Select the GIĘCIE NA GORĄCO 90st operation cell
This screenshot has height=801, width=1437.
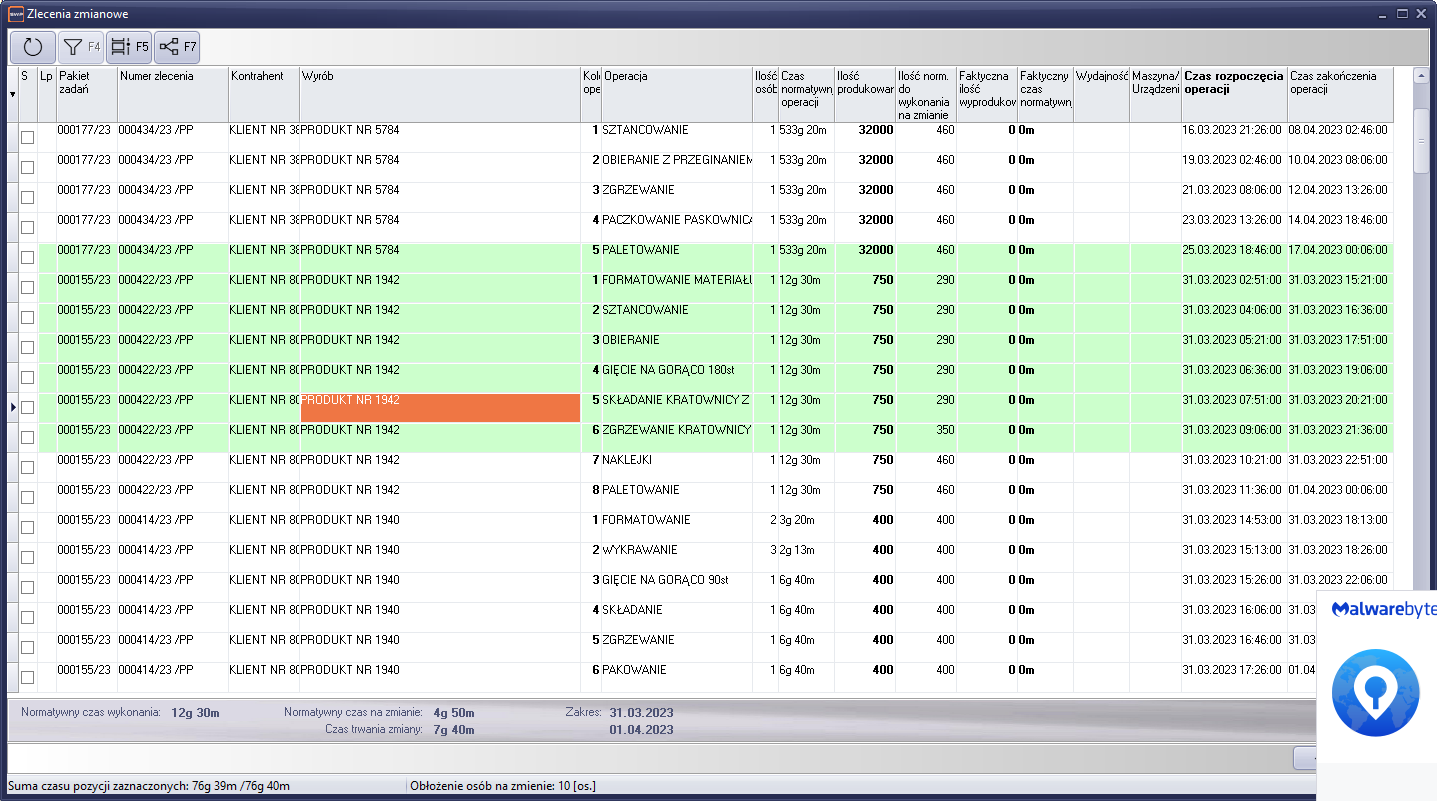(x=676, y=580)
